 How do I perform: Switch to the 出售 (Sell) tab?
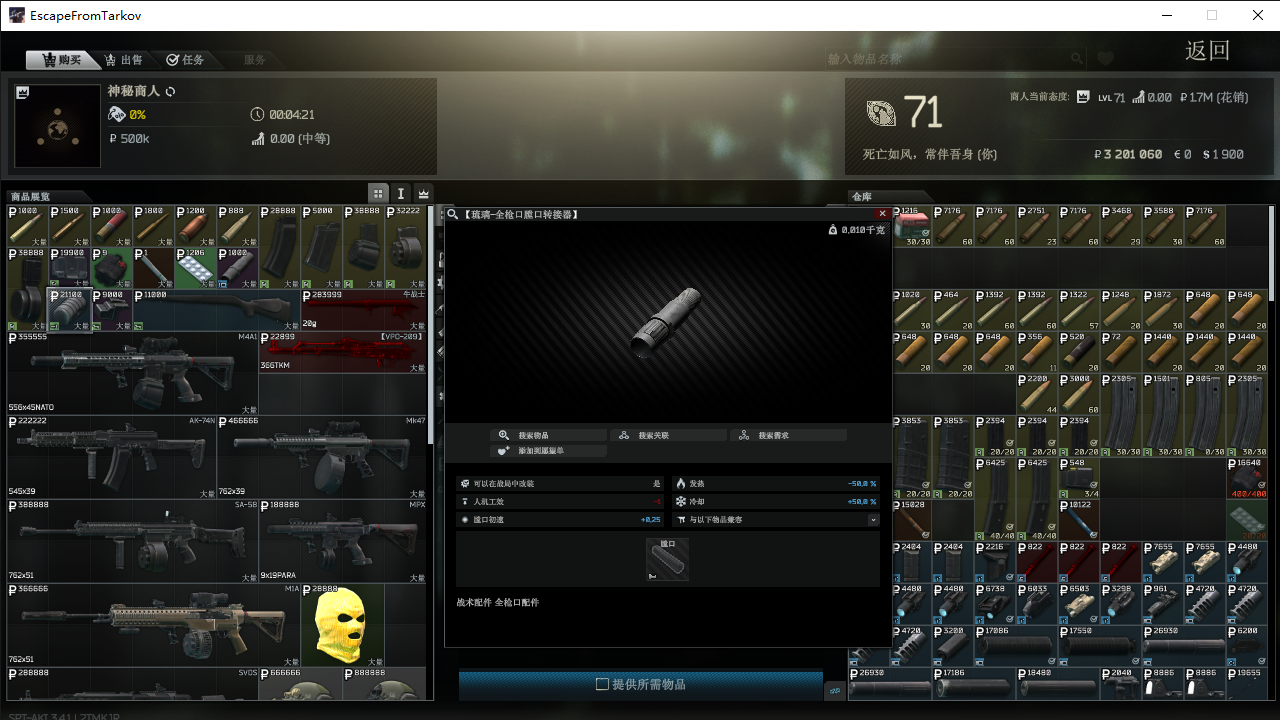point(124,60)
